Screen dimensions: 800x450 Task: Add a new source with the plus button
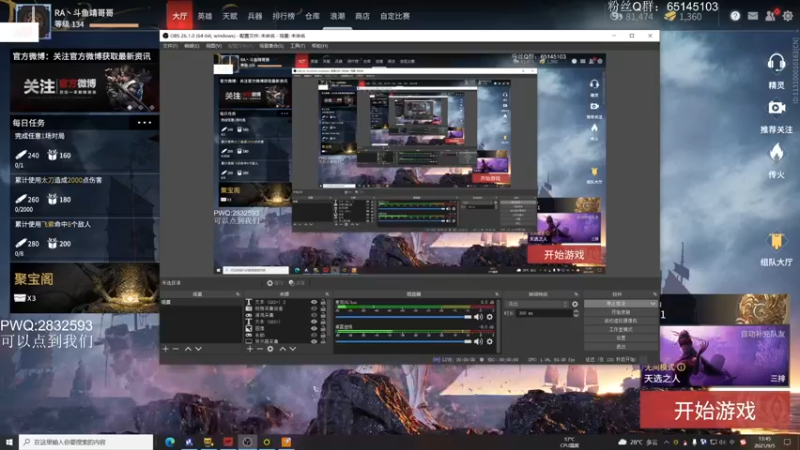coord(250,349)
